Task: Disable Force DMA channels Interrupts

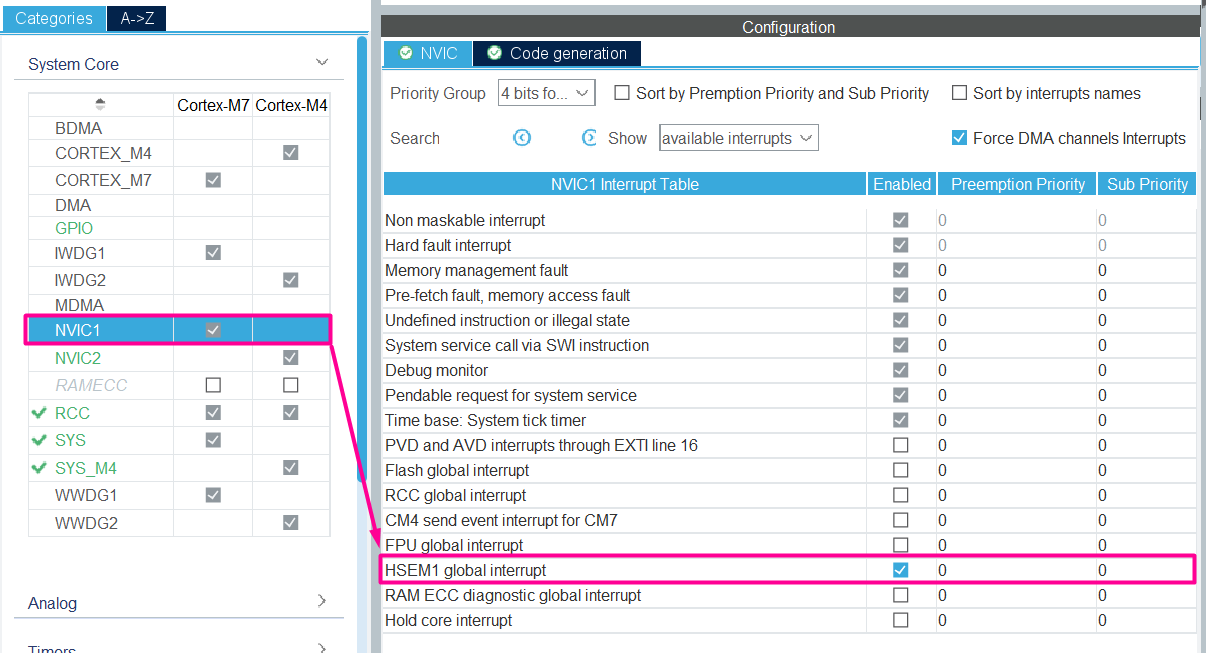Action: [x=959, y=137]
